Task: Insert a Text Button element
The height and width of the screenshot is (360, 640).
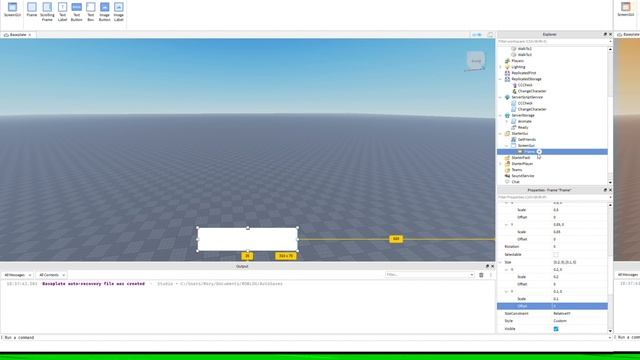Action: pos(76,11)
